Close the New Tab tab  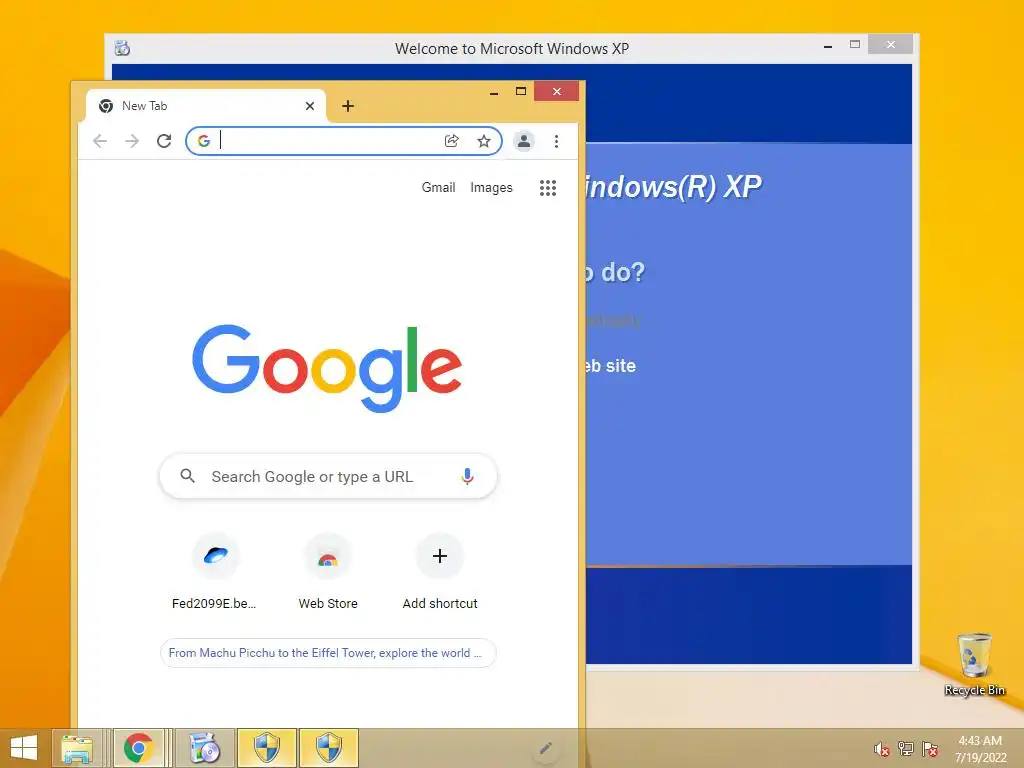point(310,106)
